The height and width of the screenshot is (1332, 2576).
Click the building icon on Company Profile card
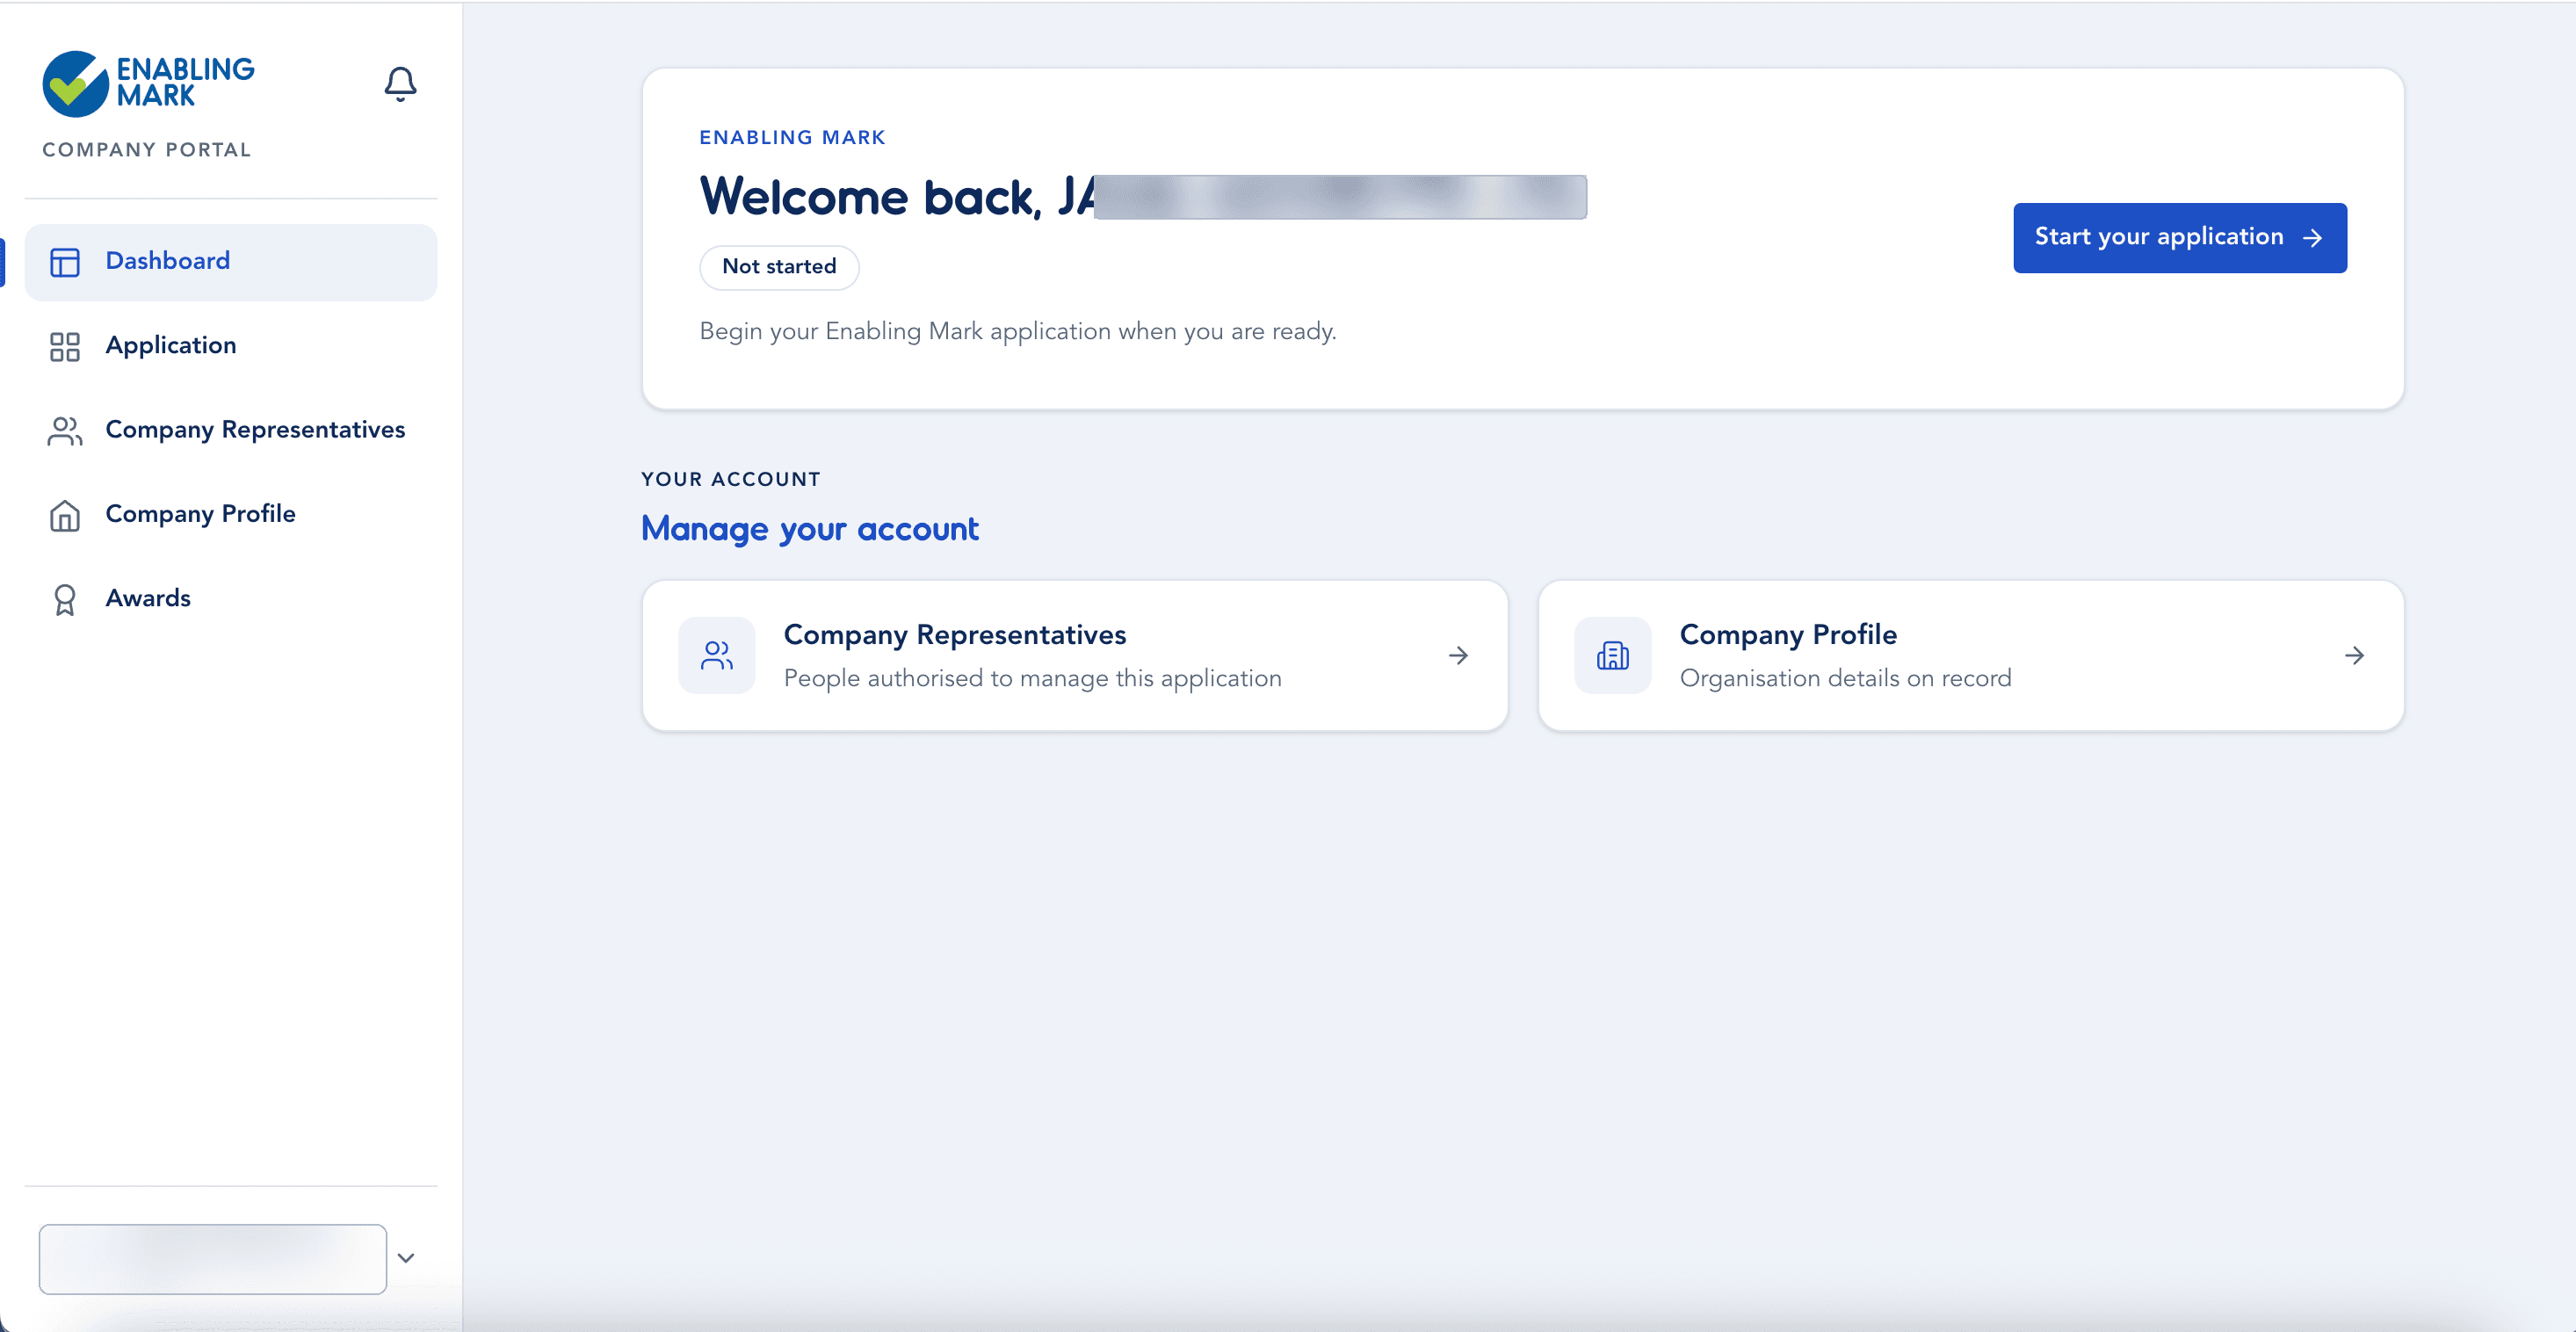click(1612, 655)
